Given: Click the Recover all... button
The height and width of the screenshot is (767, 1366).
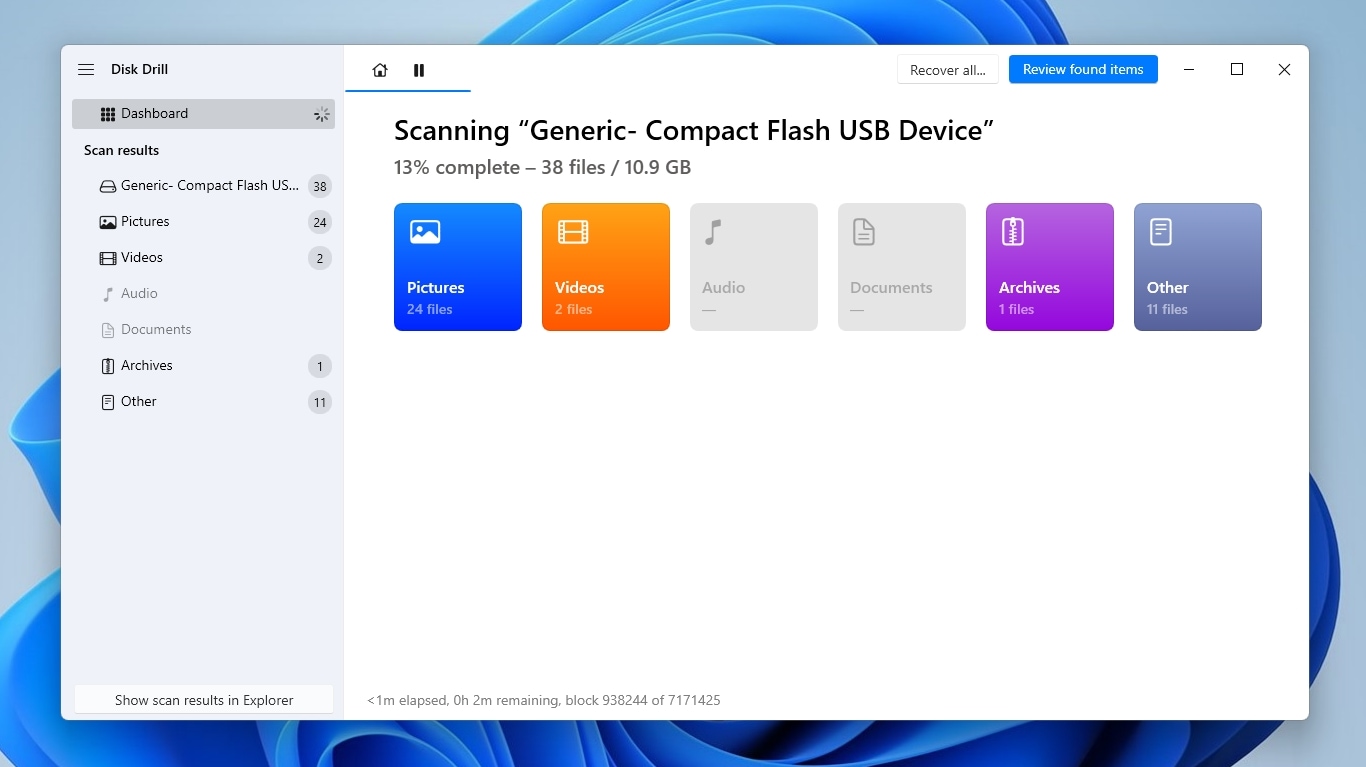Looking at the screenshot, I should [x=948, y=70].
